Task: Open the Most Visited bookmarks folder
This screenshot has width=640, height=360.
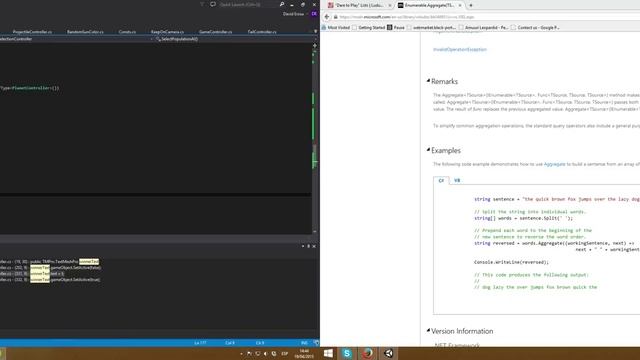Action: coord(336,28)
